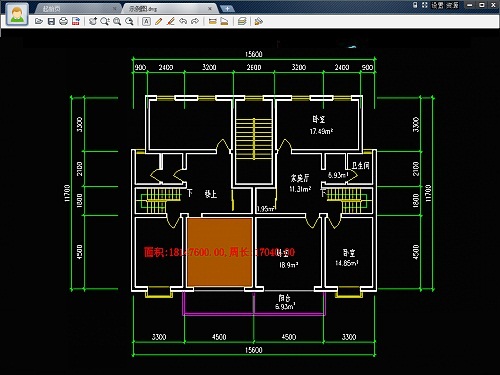Save the drawing with floppy disk icon
The width and height of the screenshot is (500, 375).
pos(51,22)
